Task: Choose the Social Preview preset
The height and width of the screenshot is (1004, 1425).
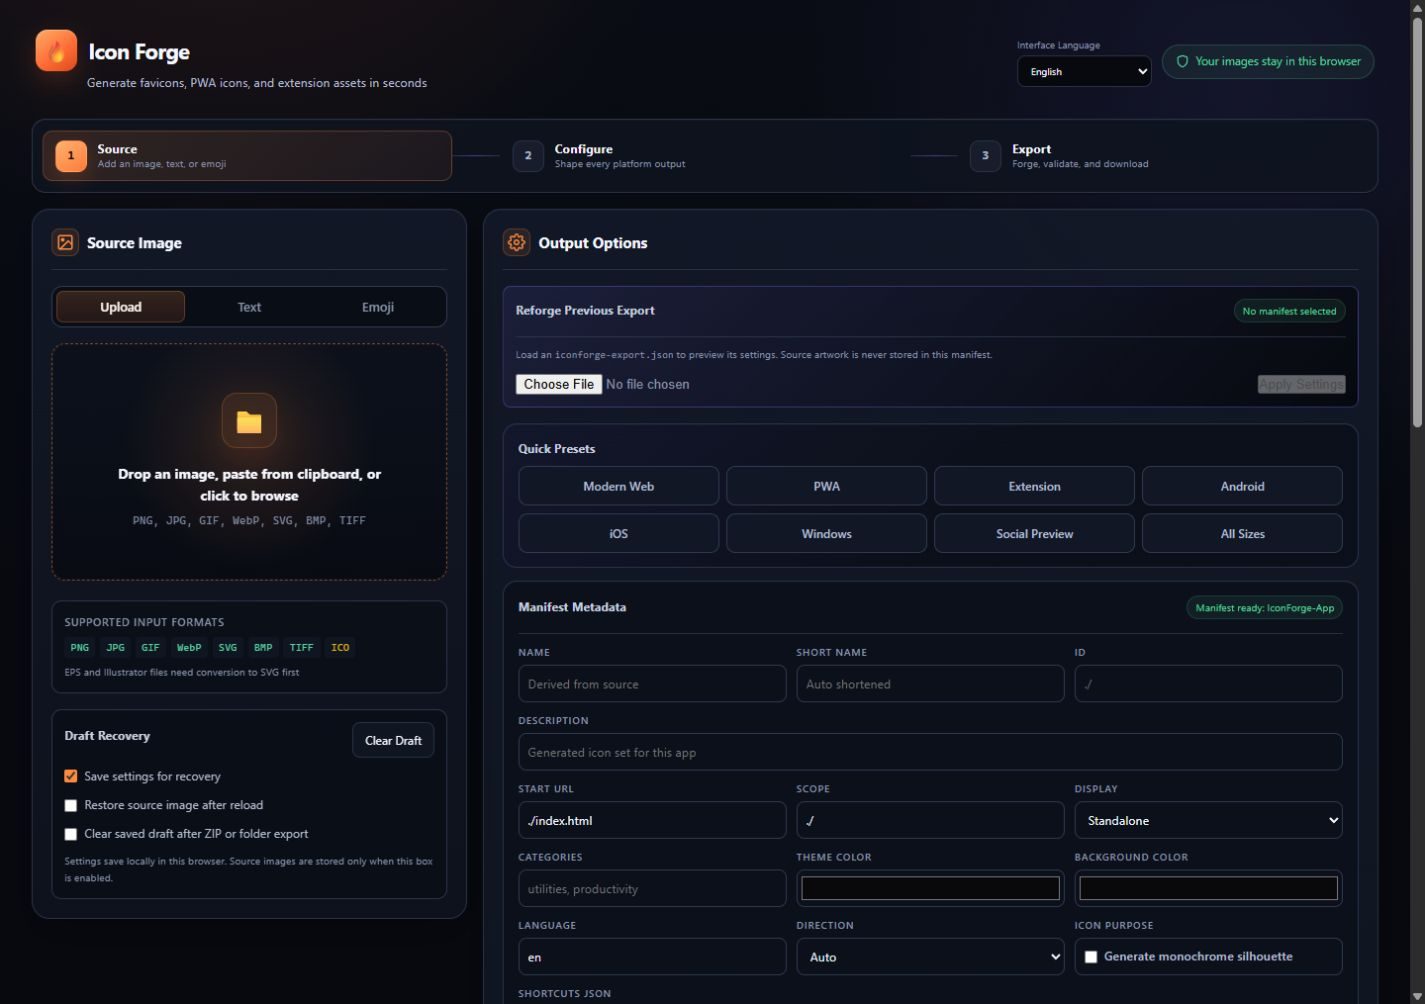Action: click(1035, 534)
